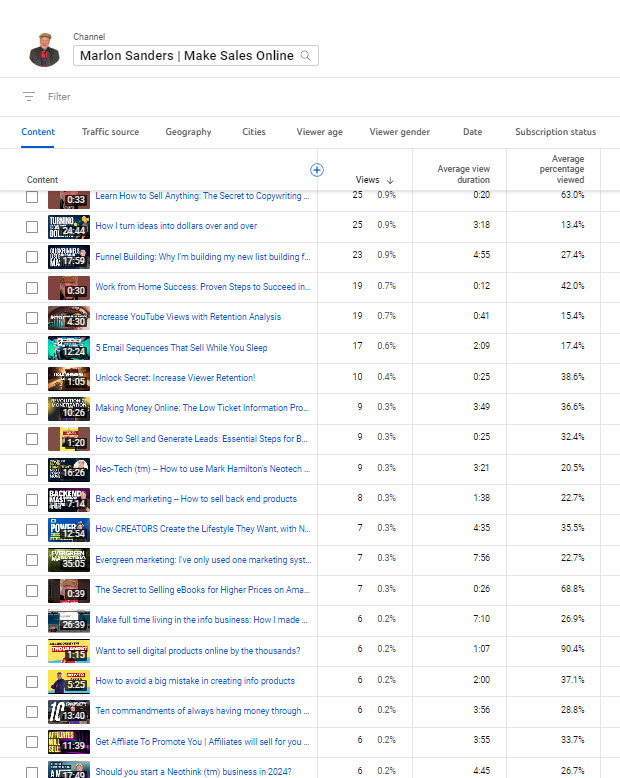
Task: Open Back end marketing video link
Action: [196, 499]
